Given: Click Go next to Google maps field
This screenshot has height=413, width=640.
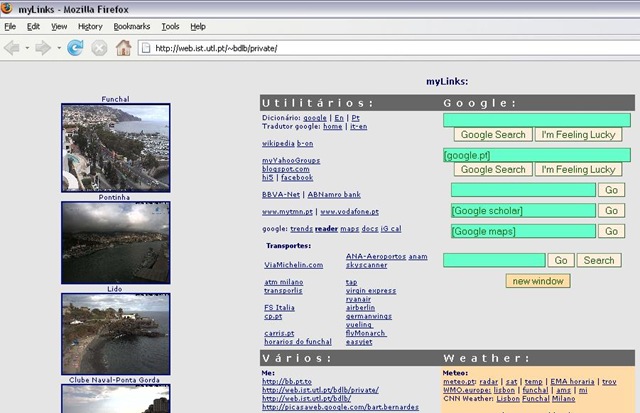Looking at the screenshot, I should (x=611, y=231).
